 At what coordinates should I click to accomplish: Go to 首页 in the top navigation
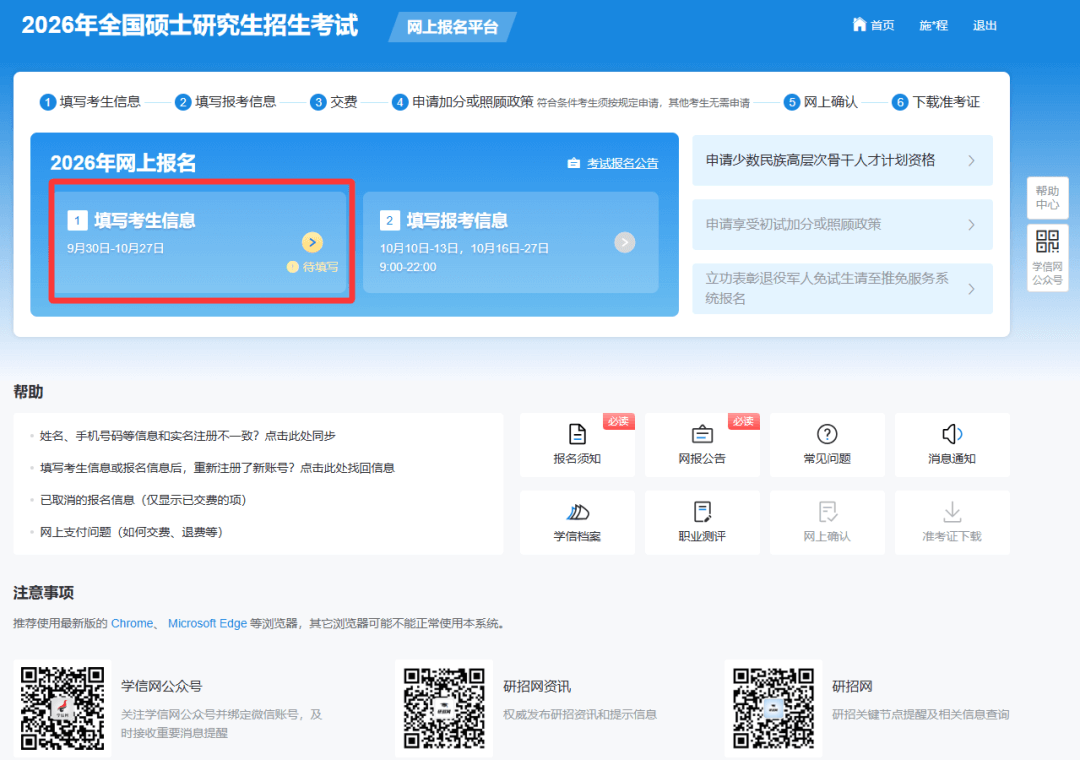click(873, 25)
